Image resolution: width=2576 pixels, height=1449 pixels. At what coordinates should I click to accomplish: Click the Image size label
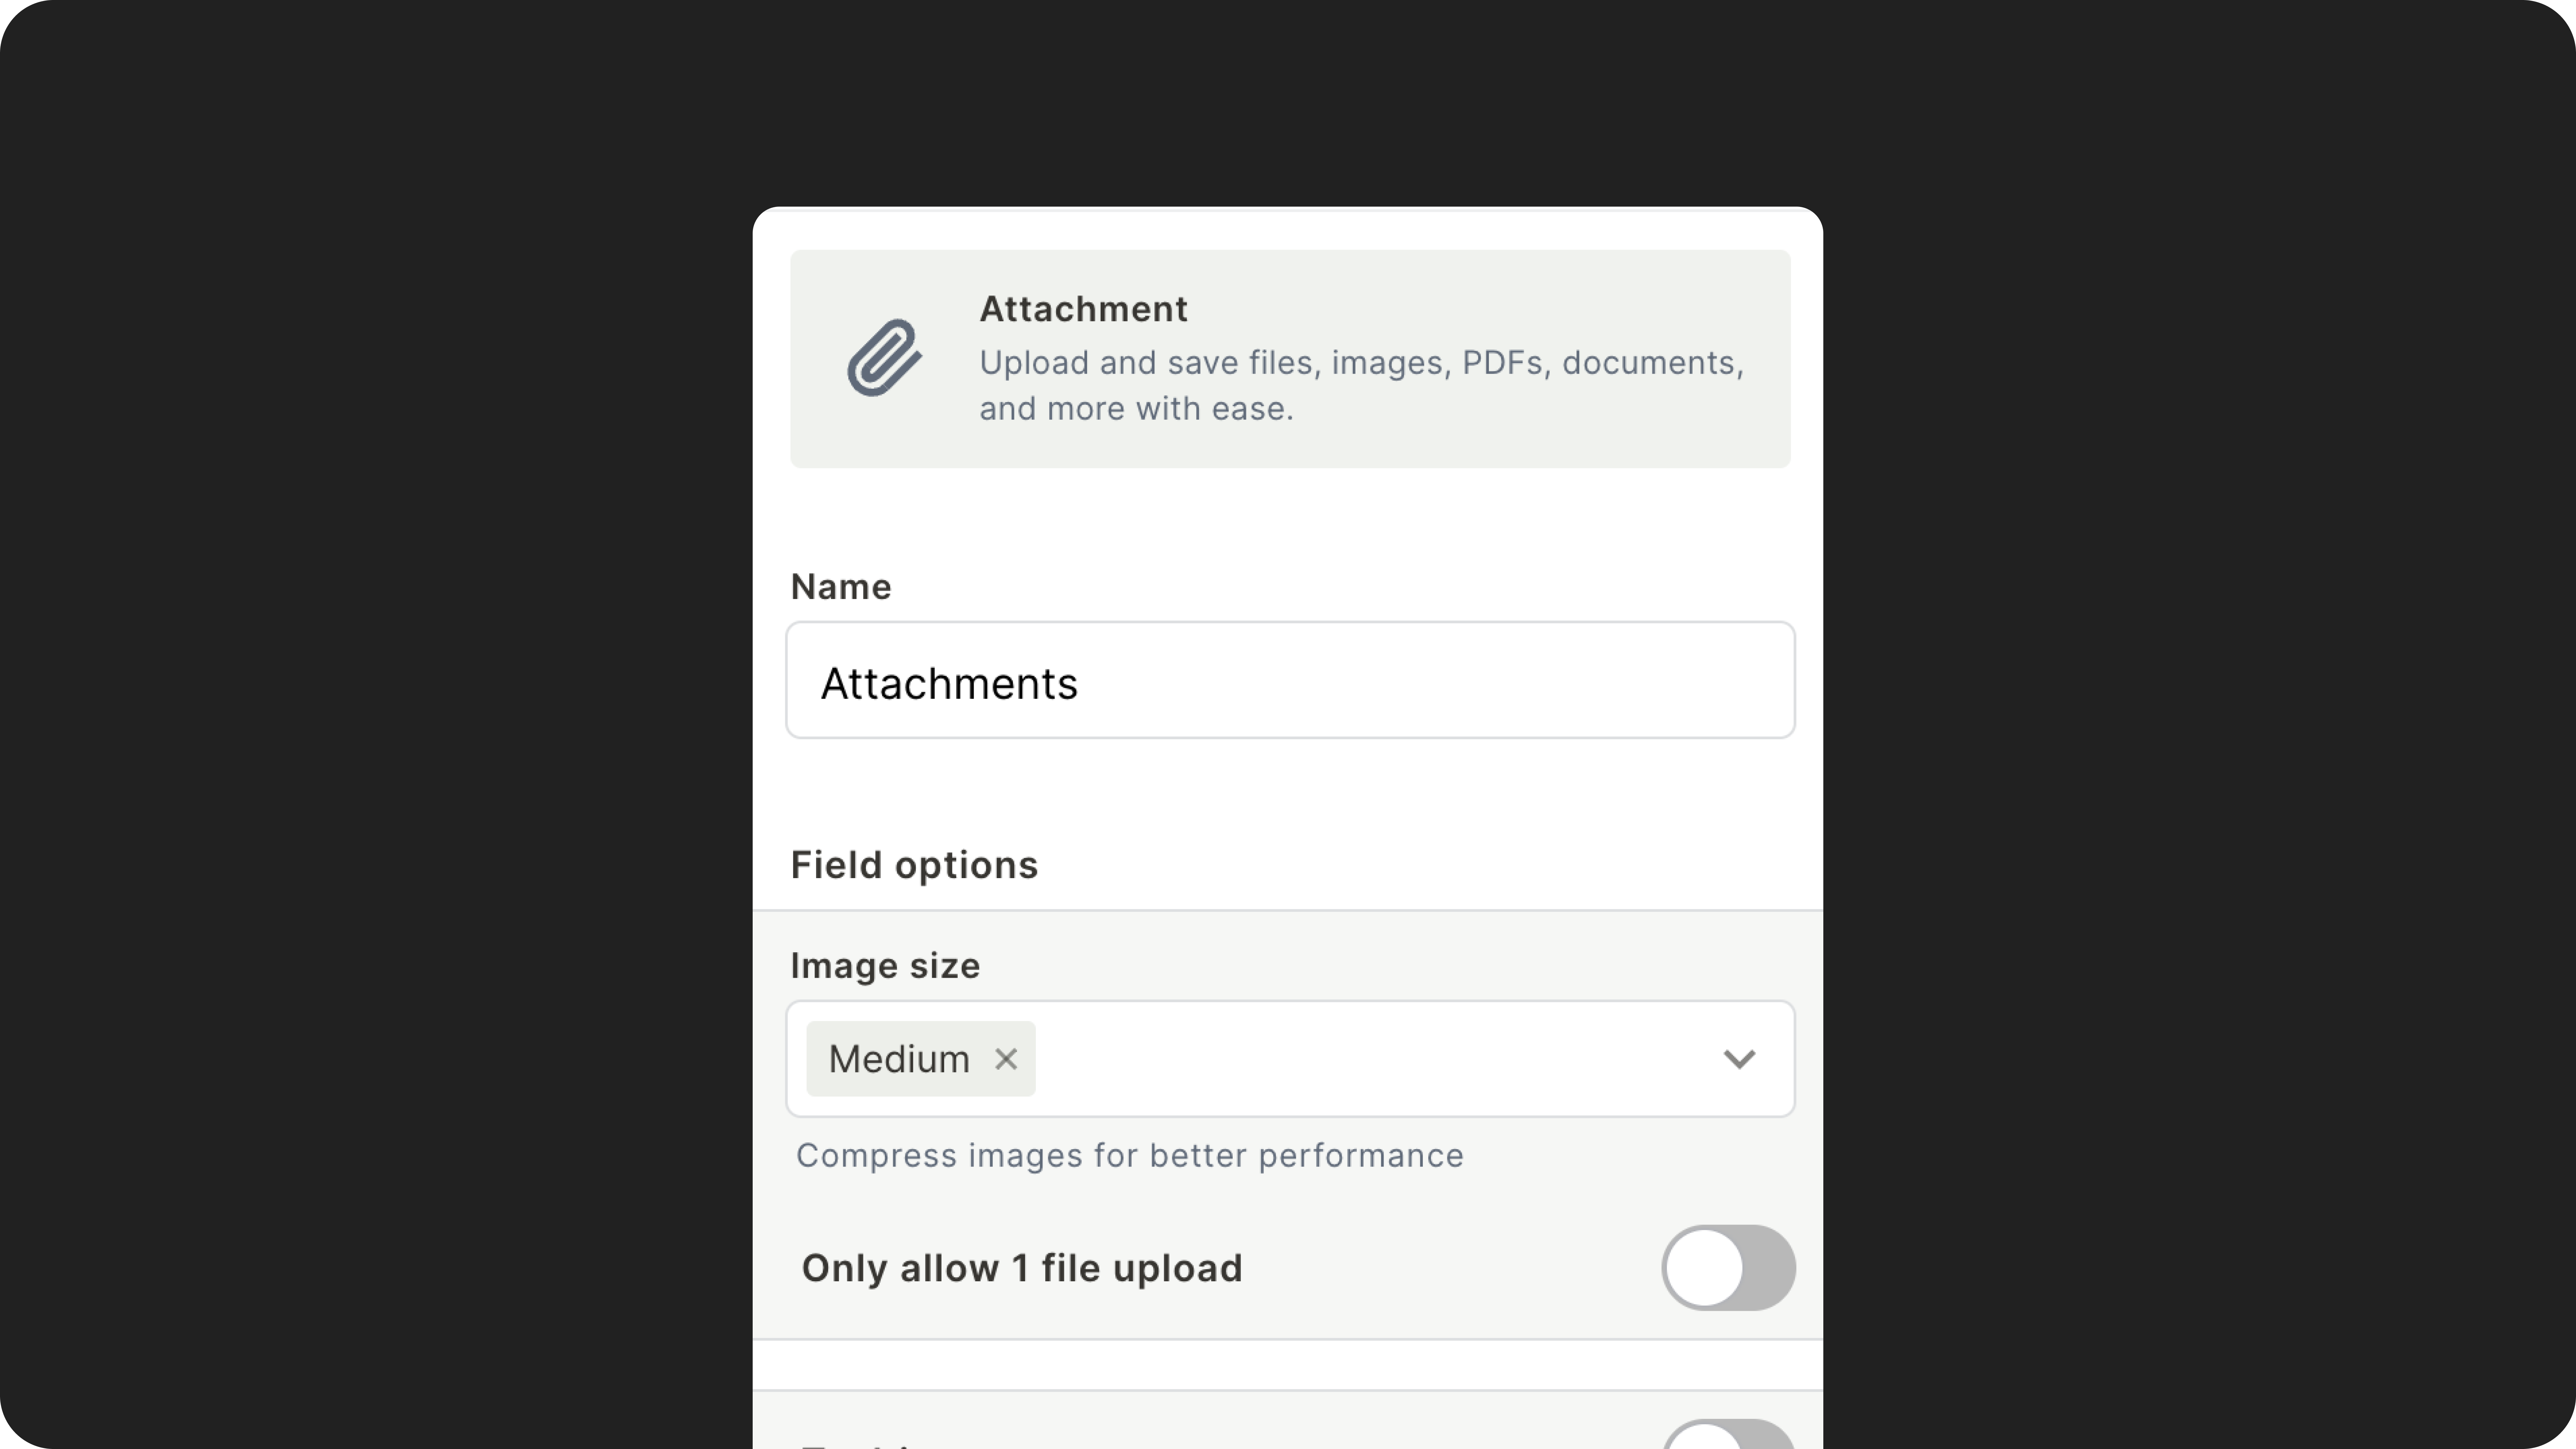point(885,966)
